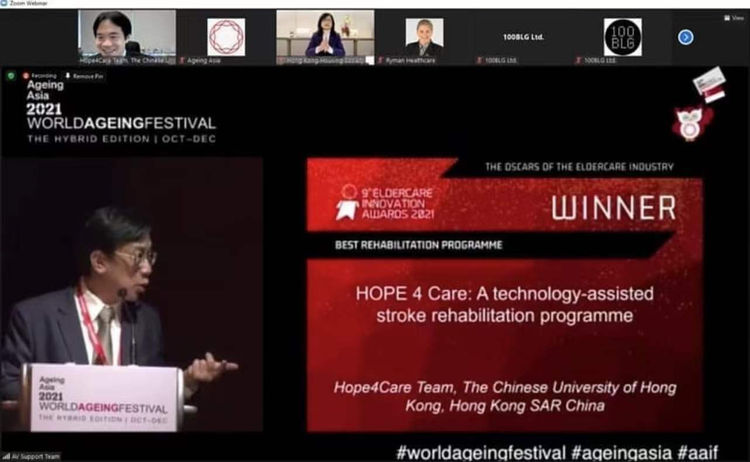Click the Remove Pin button
The image size is (750, 462).
(x=84, y=76)
